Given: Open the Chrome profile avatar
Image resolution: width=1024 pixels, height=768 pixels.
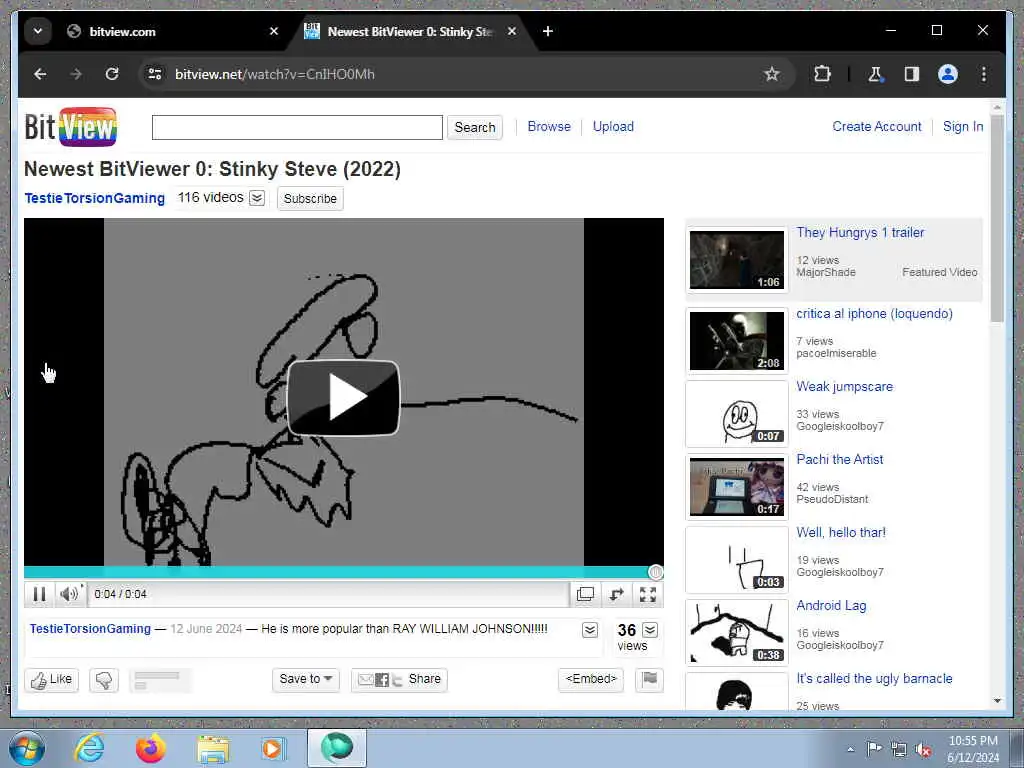Looking at the screenshot, I should pos(948,74).
